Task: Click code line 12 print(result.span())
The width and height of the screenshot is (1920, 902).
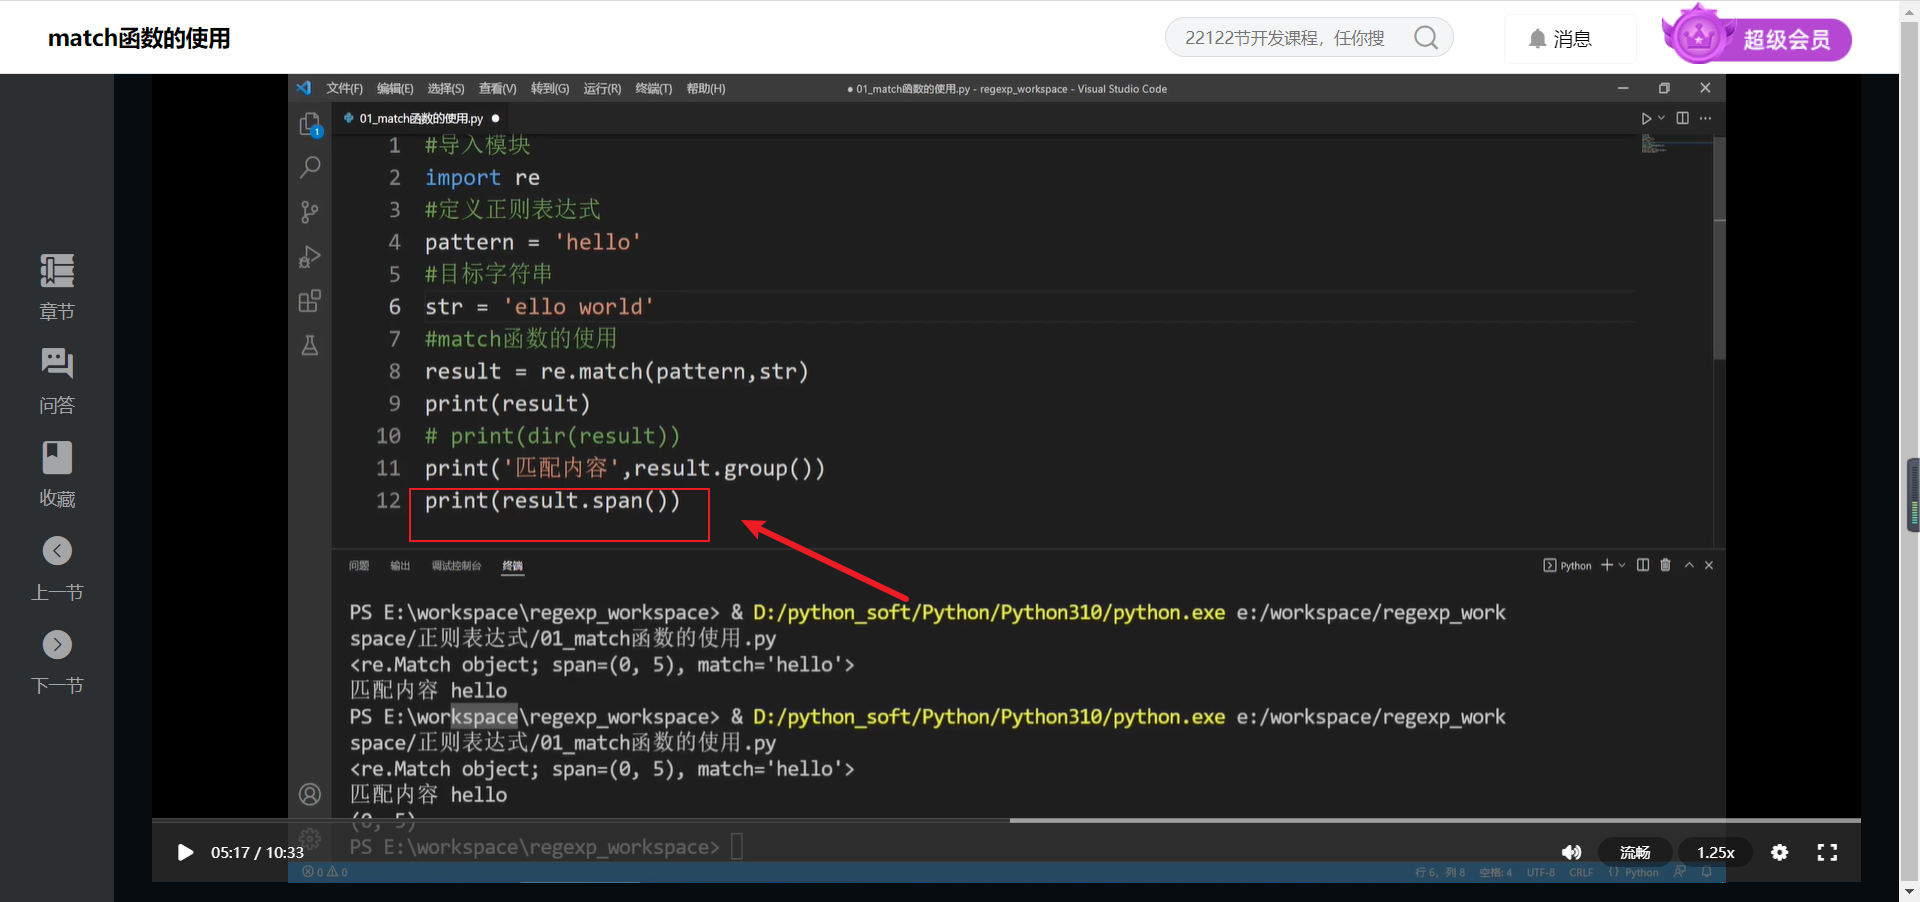Action: tap(552, 500)
